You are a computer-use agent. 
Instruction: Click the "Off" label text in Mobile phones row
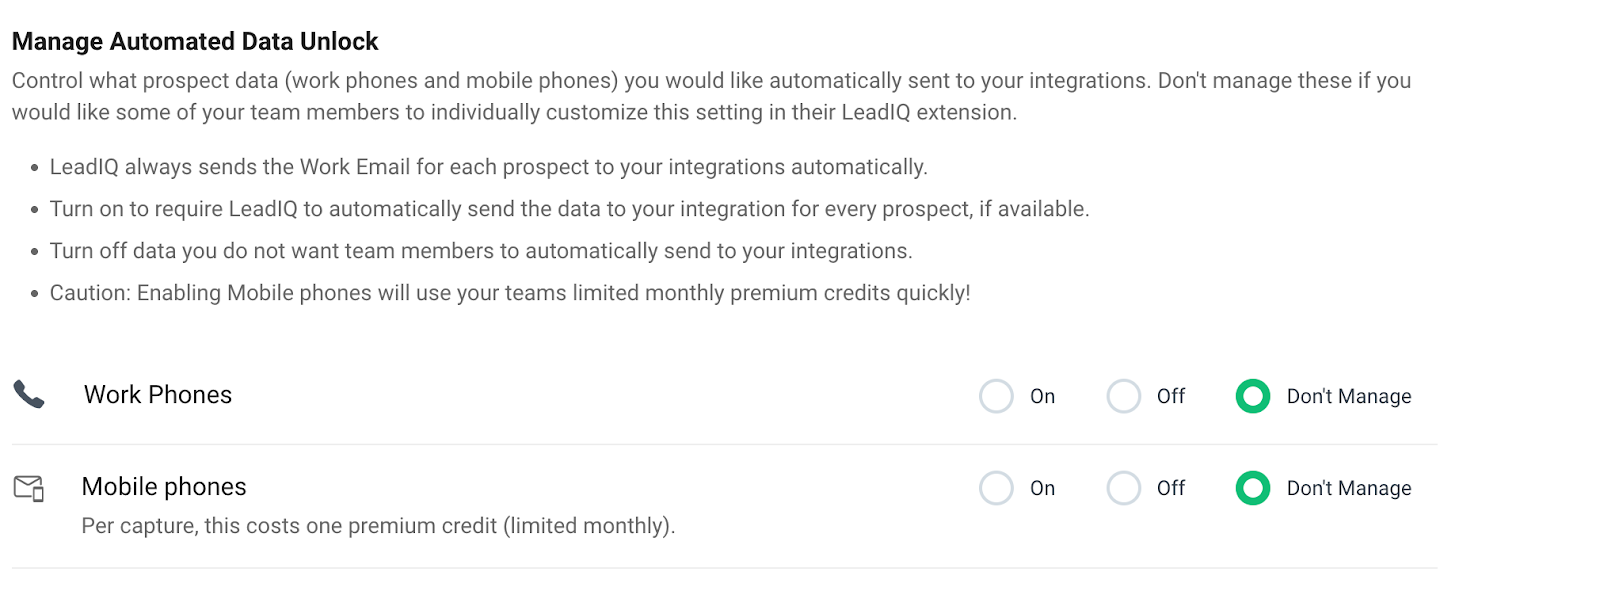point(1171,488)
